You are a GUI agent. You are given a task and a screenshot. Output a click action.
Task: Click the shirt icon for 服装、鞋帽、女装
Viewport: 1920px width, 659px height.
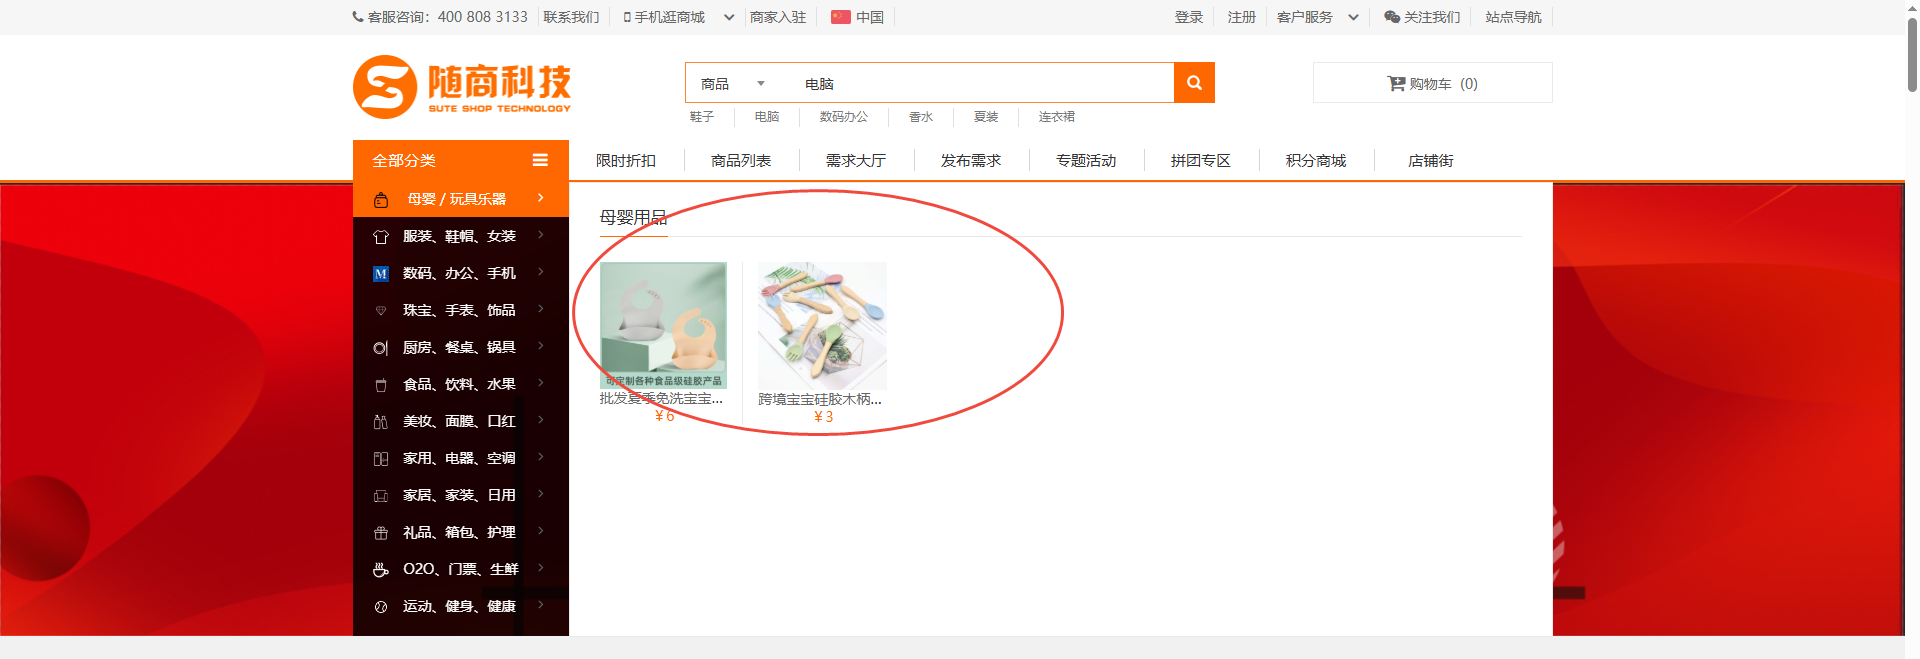381,237
